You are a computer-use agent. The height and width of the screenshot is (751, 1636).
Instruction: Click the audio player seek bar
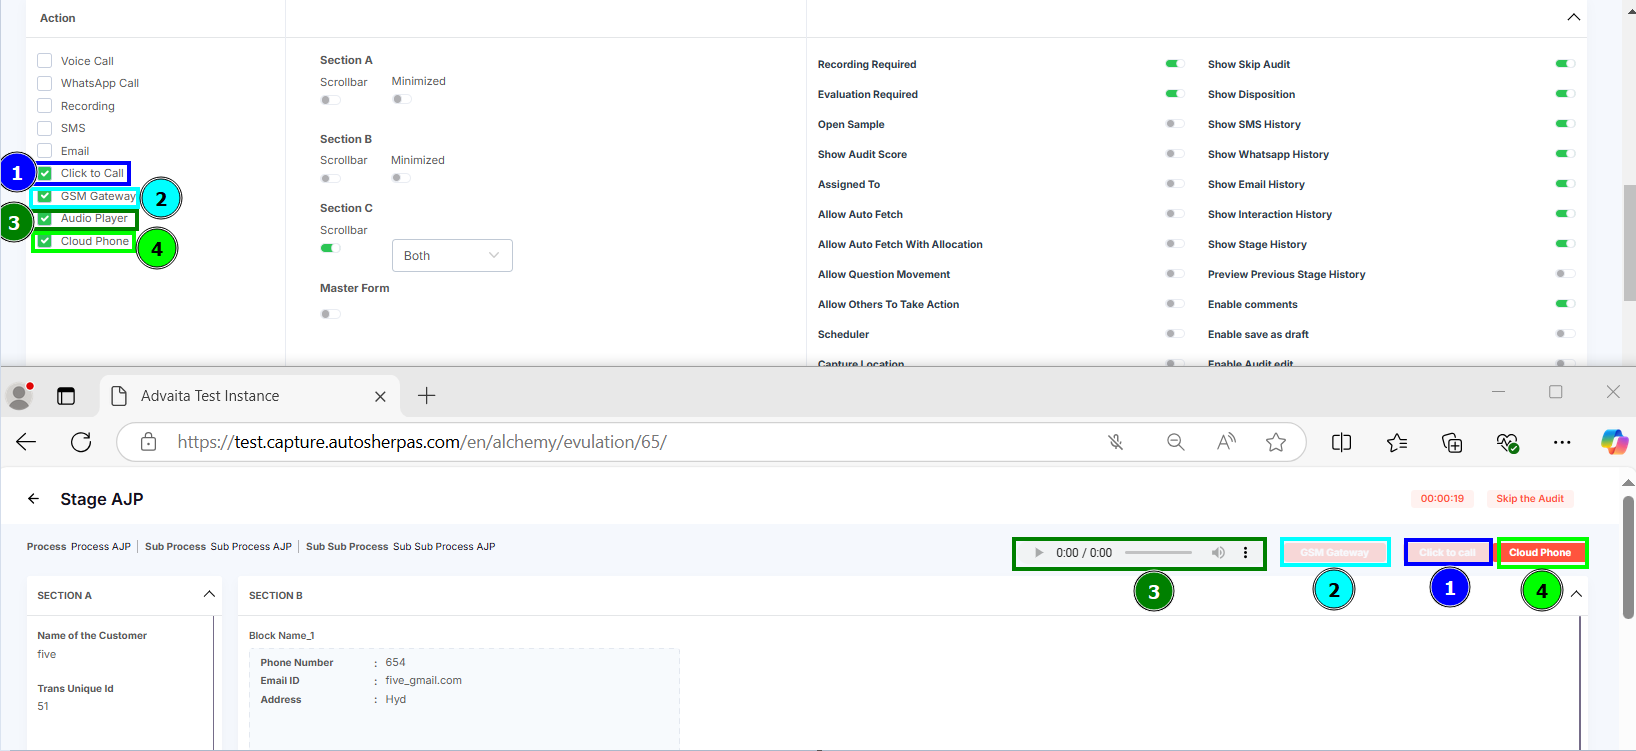(1158, 553)
